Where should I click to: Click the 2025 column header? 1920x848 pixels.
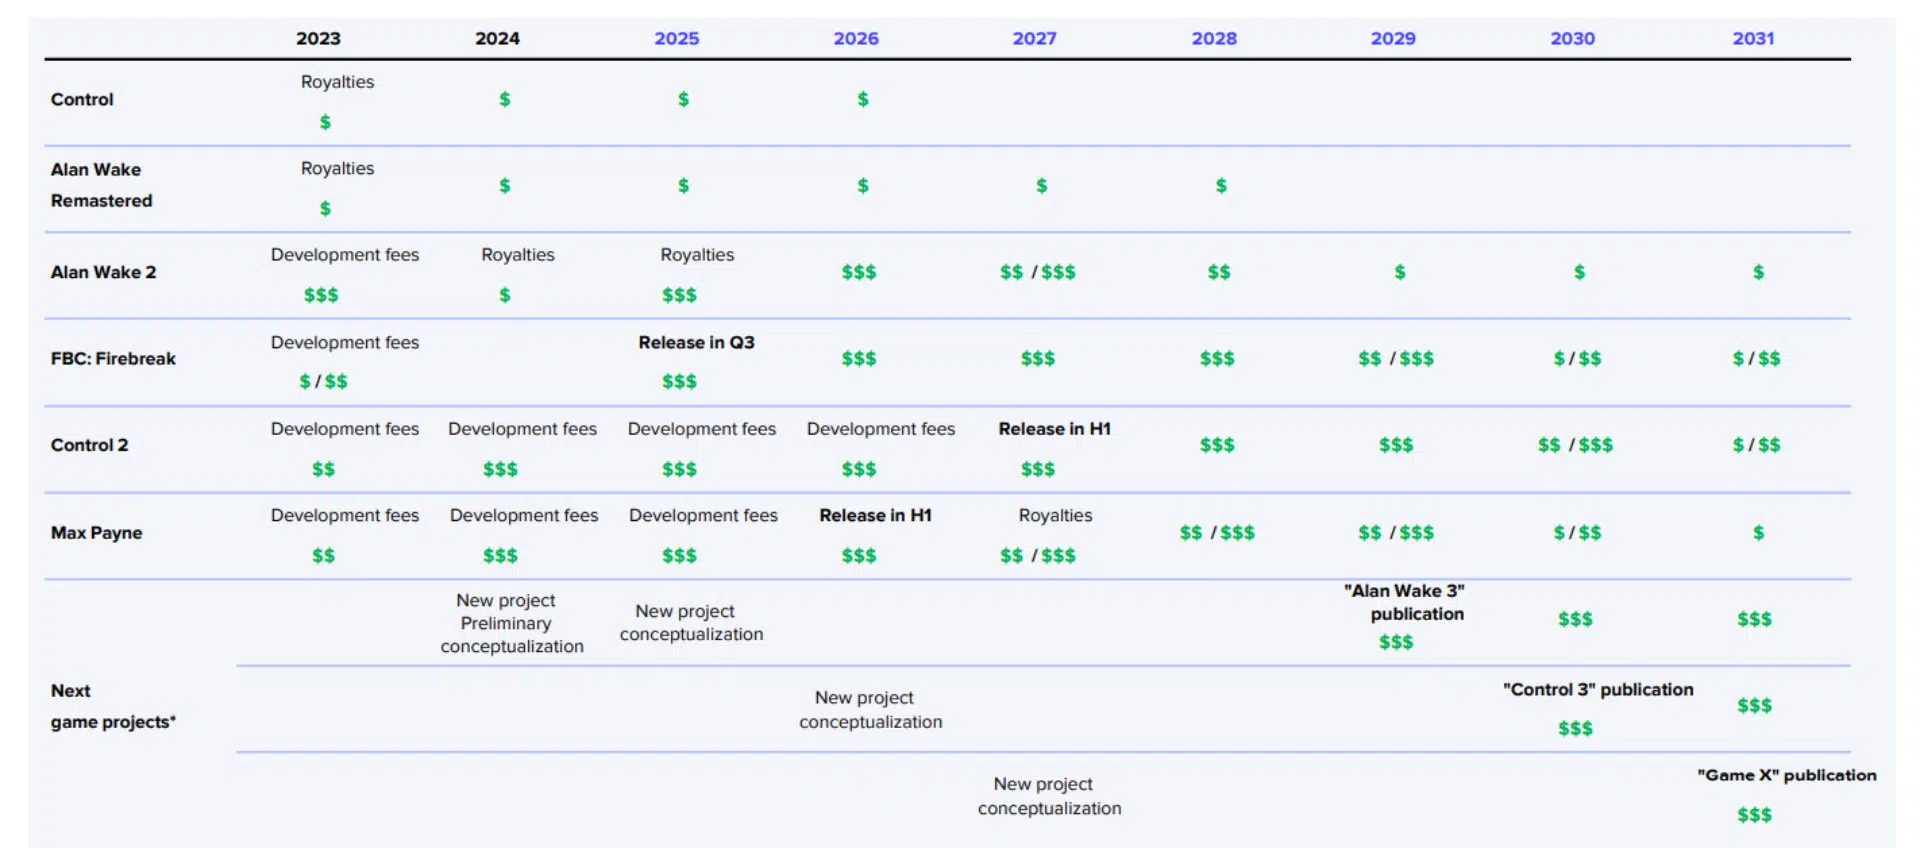coord(676,38)
